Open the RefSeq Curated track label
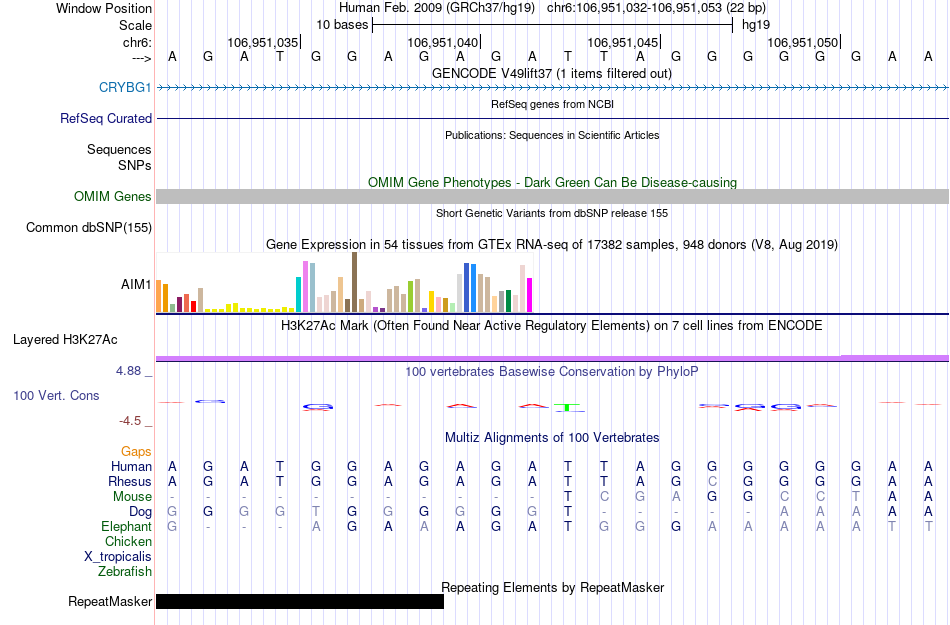The width and height of the screenshot is (950, 625). coord(105,118)
